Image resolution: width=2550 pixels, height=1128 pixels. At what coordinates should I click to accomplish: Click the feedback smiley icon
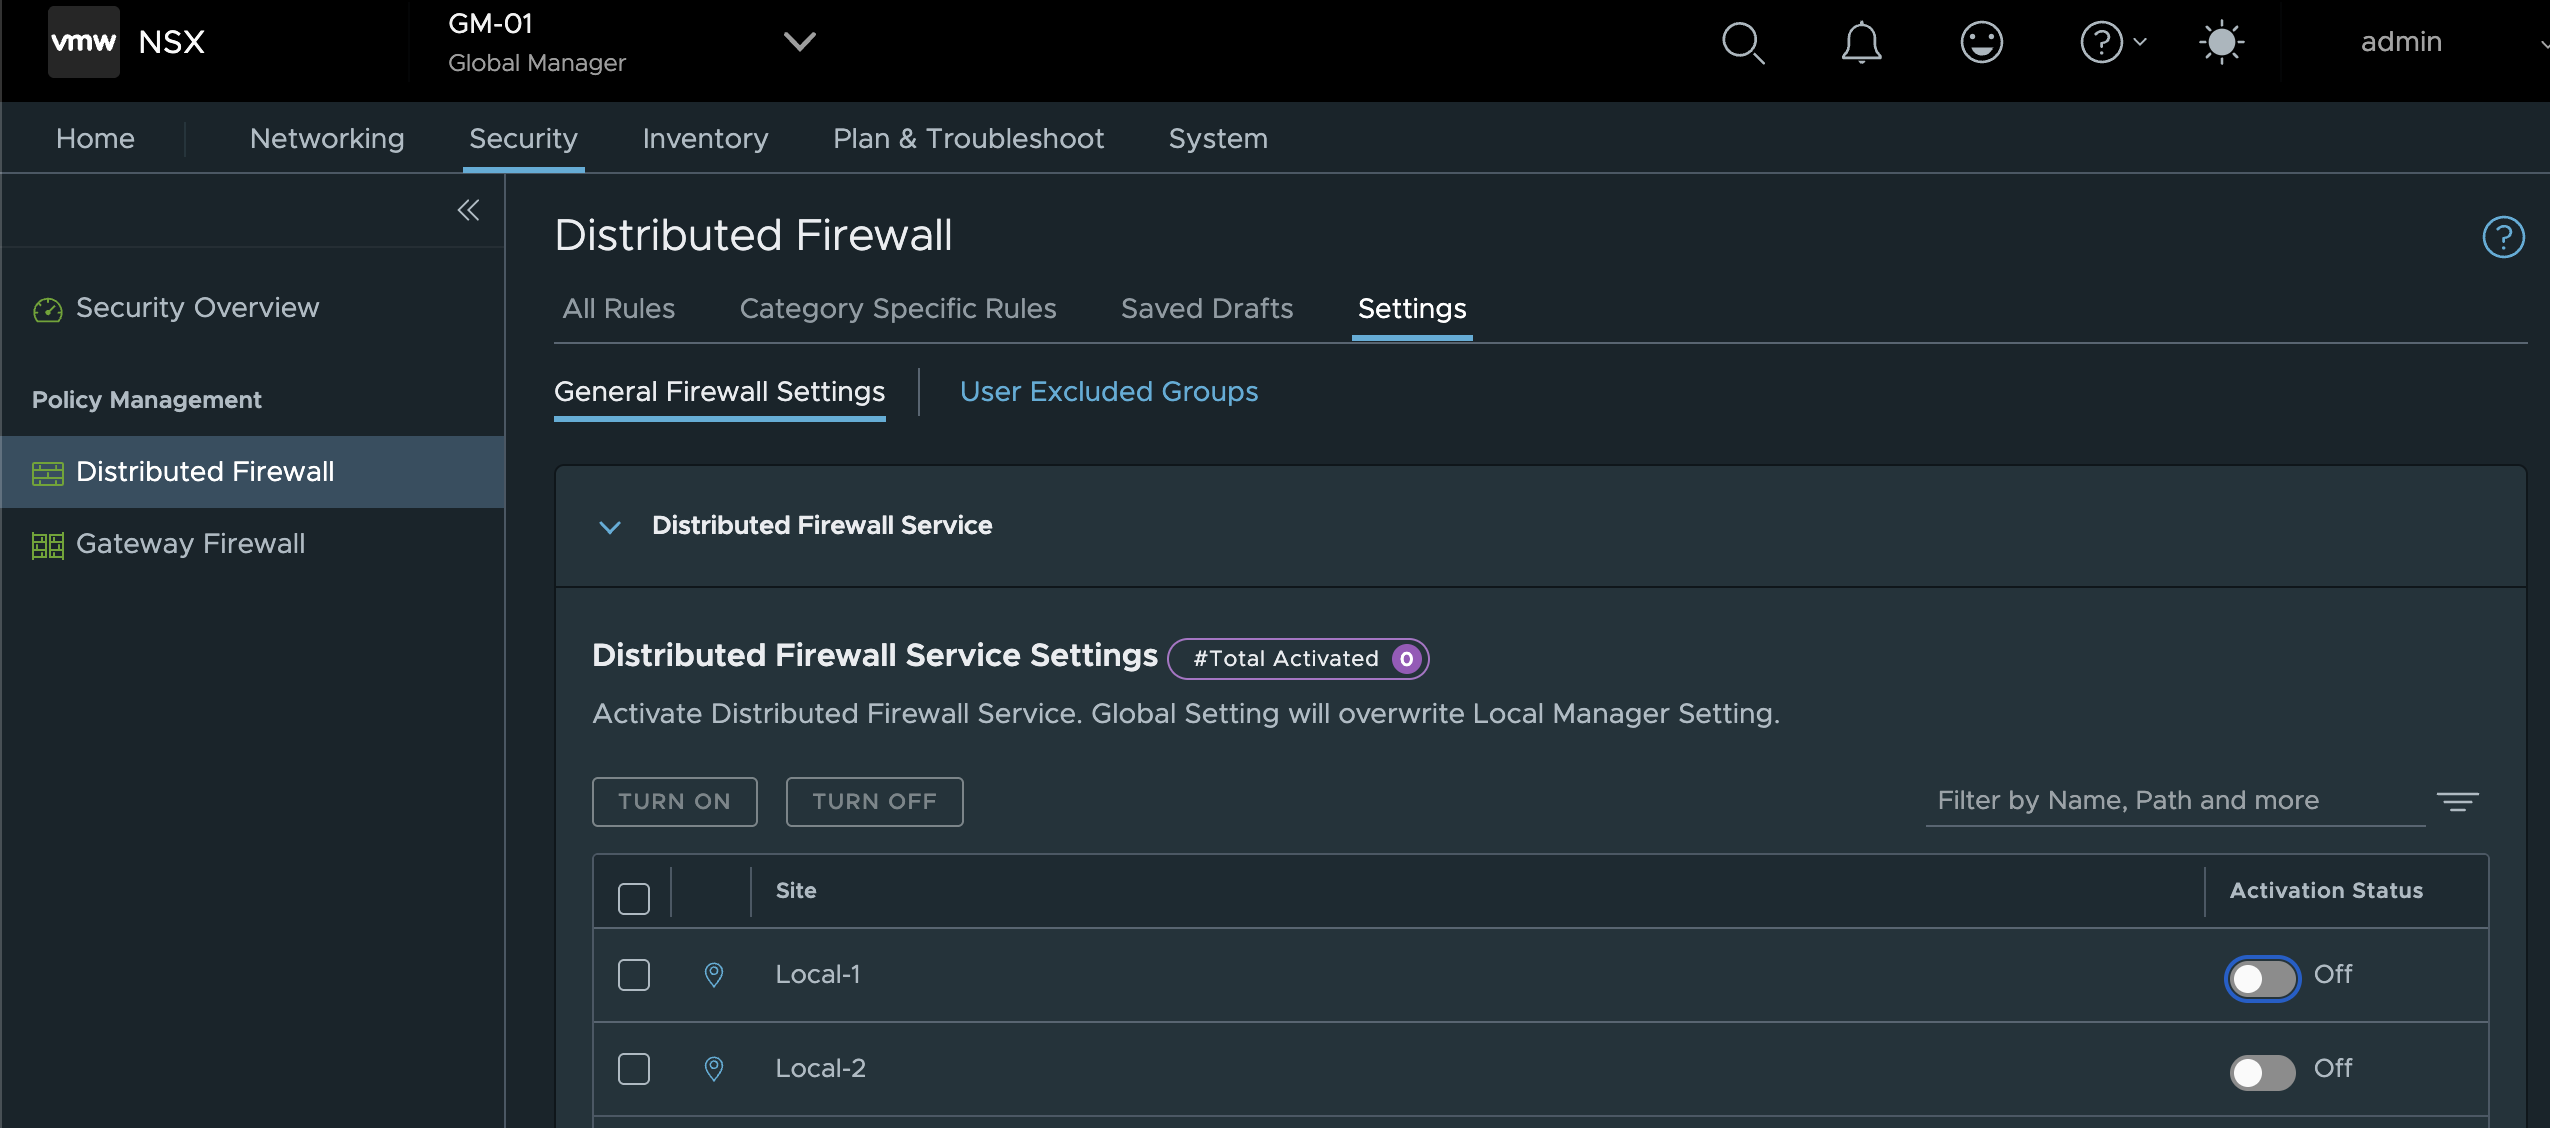tap(1981, 43)
